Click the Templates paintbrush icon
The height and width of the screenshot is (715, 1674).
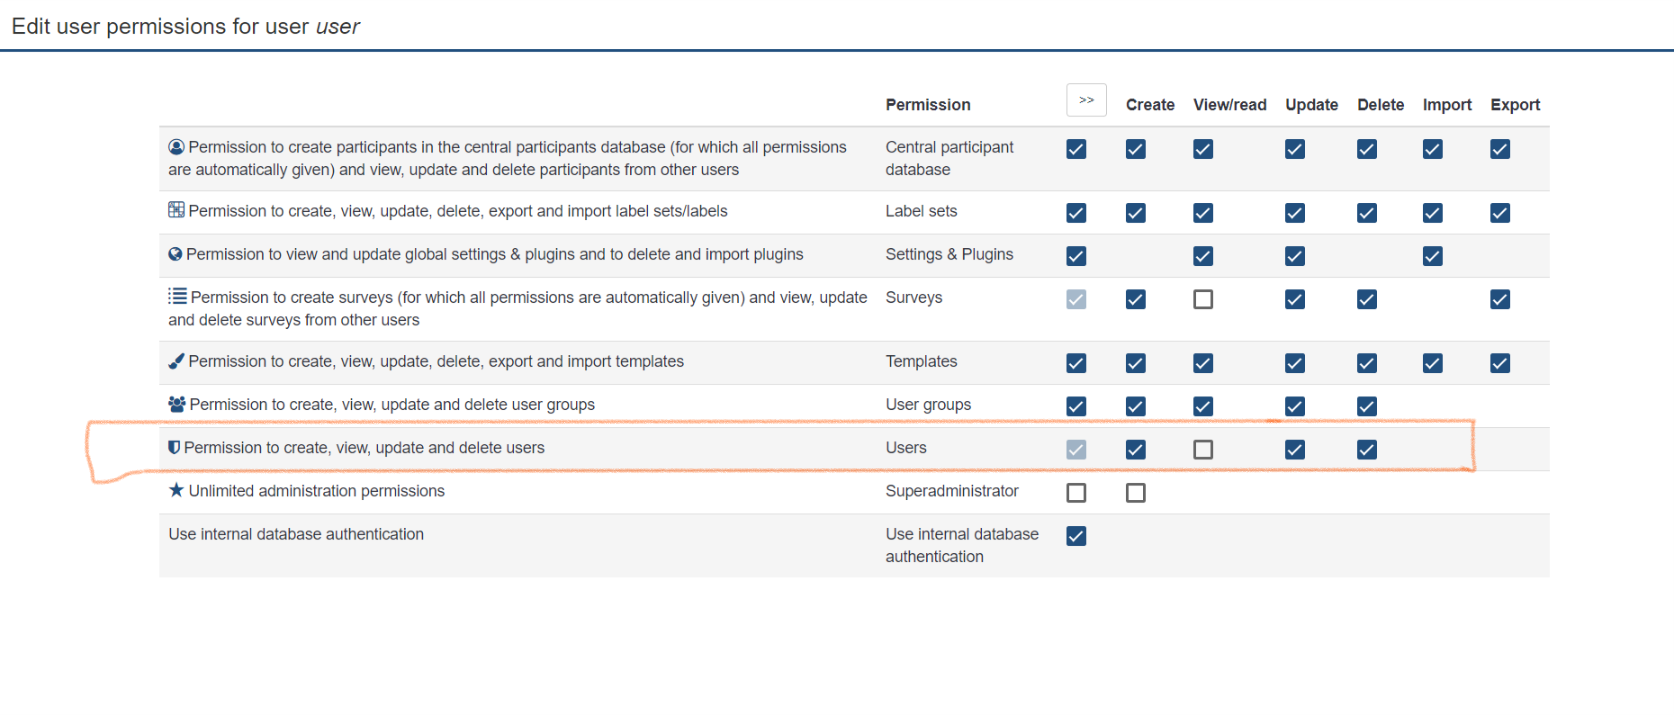click(x=176, y=361)
